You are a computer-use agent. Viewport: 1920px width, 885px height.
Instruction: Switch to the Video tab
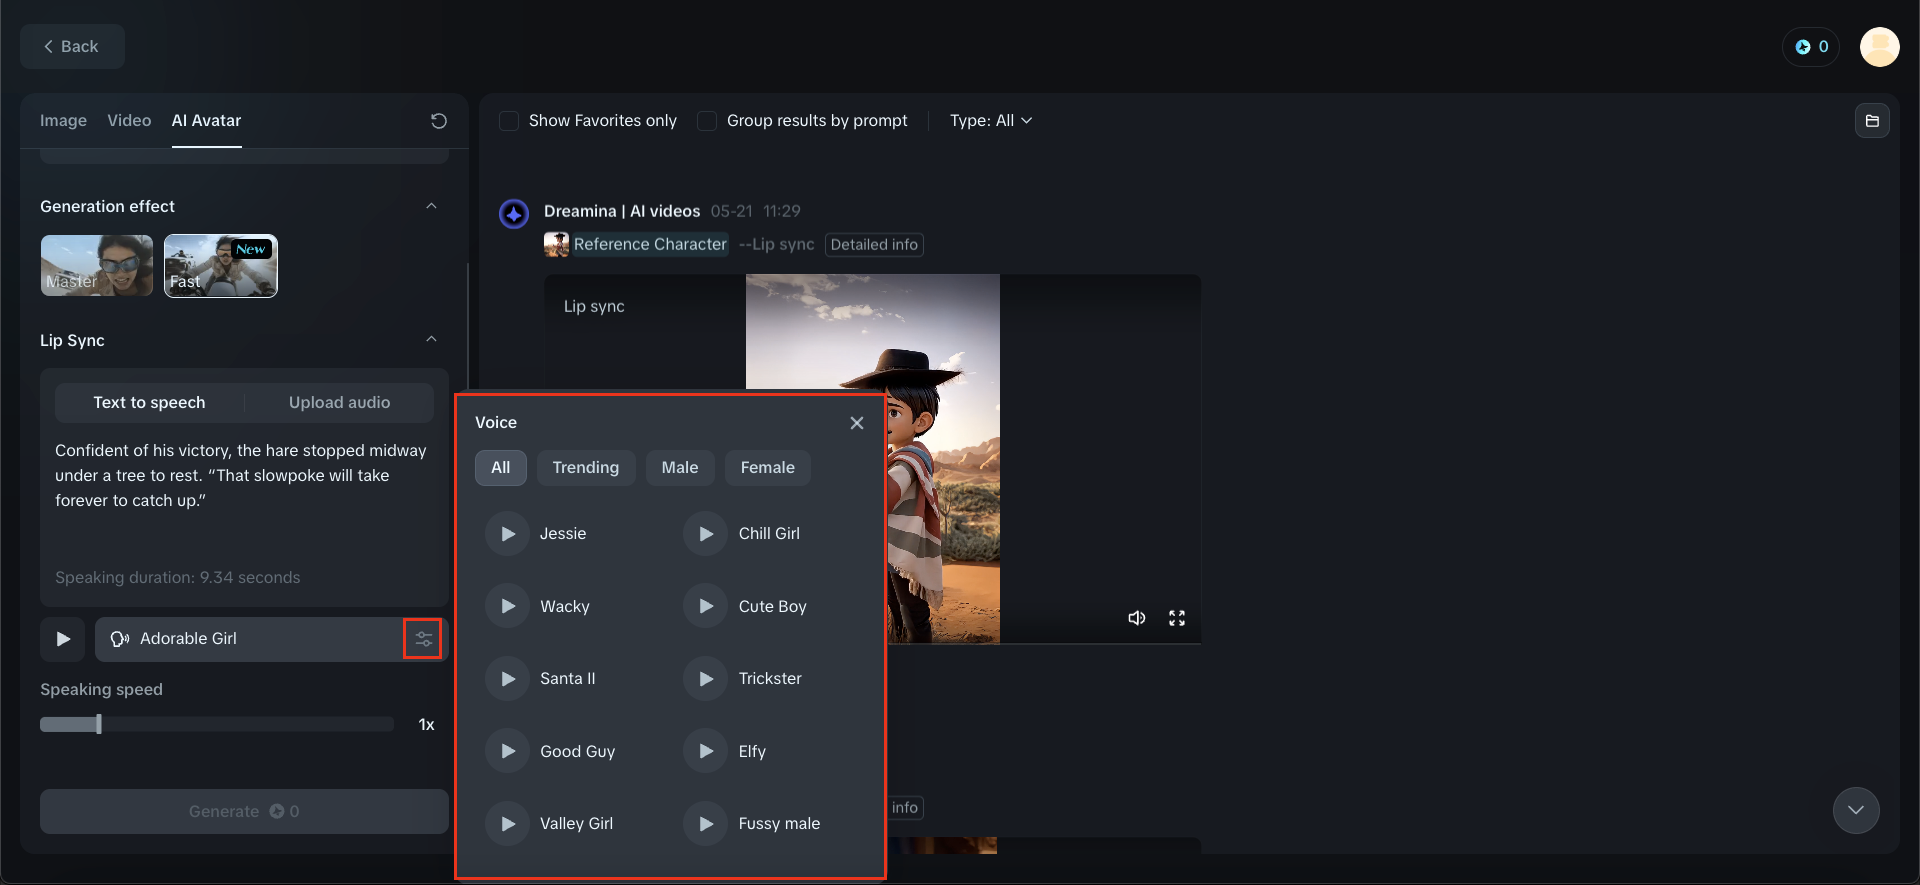click(x=129, y=121)
